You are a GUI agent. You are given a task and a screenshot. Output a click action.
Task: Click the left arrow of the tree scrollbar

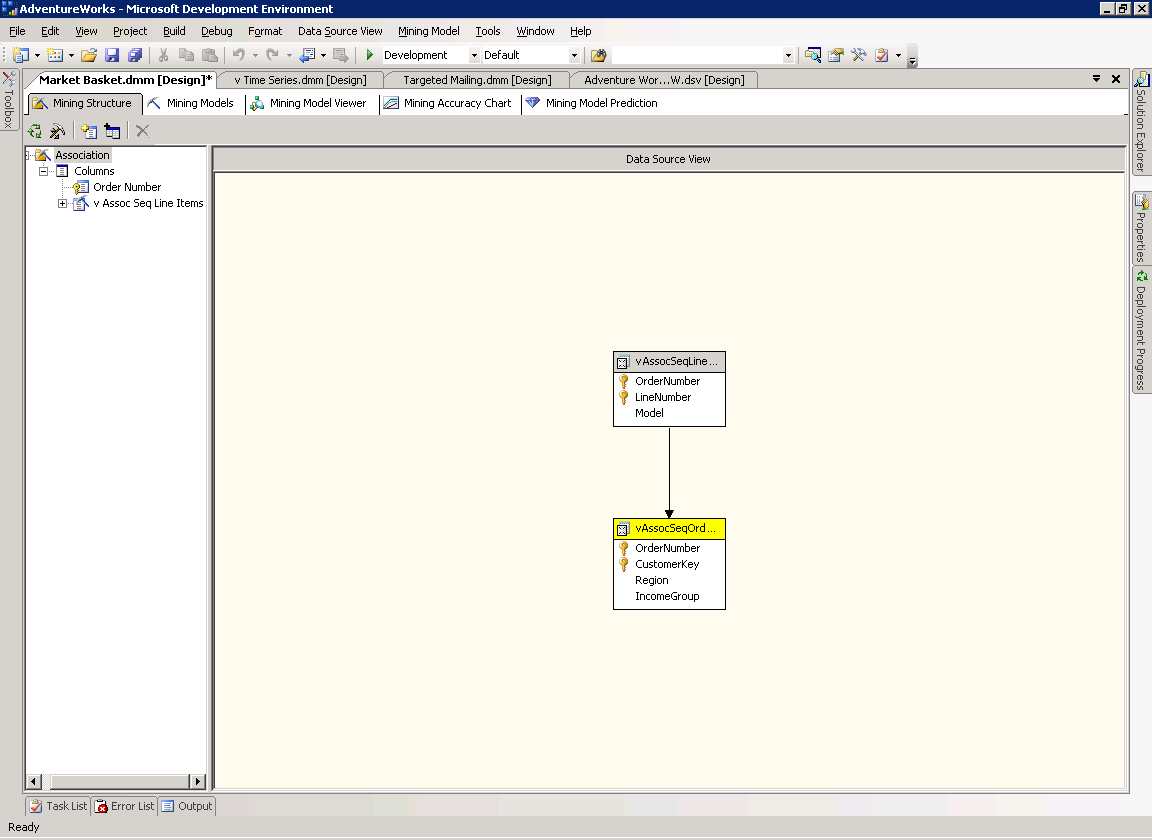pos(34,781)
